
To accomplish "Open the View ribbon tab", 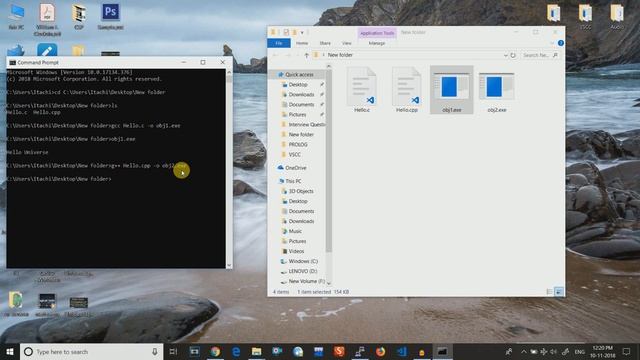I will point(347,43).
